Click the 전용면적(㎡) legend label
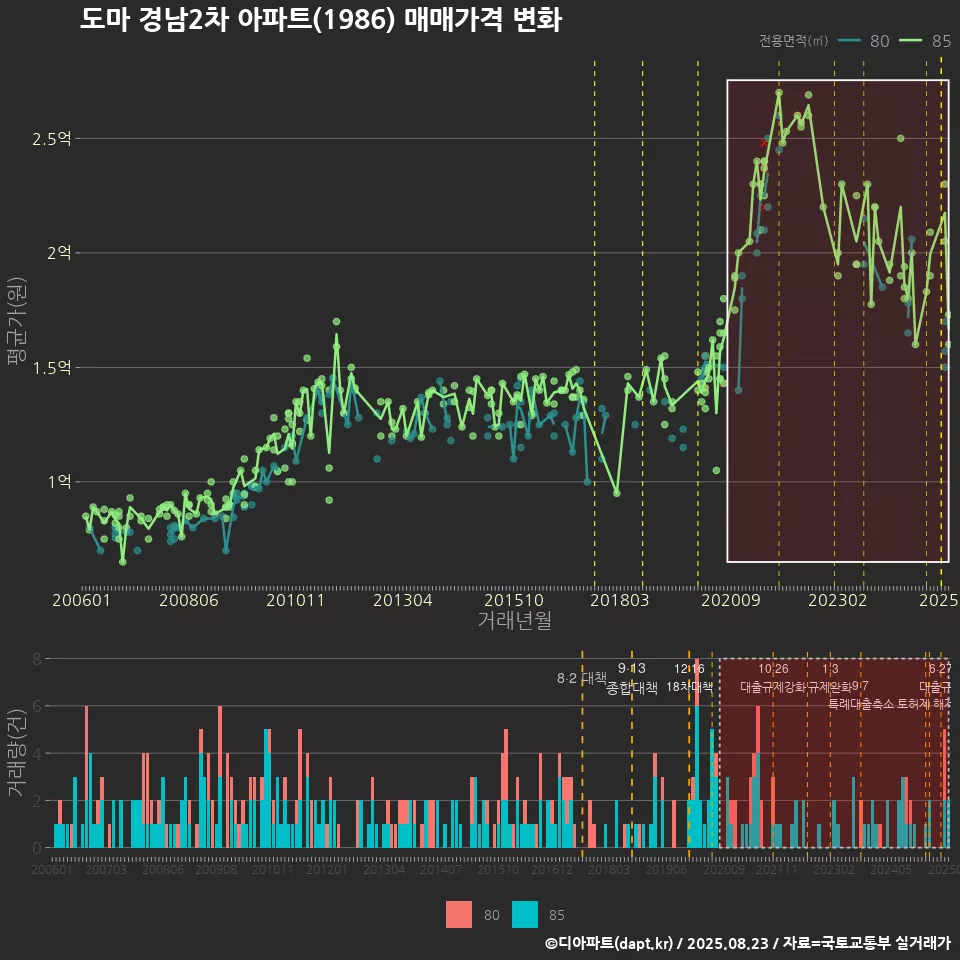The image size is (960, 960). tap(793, 40)
